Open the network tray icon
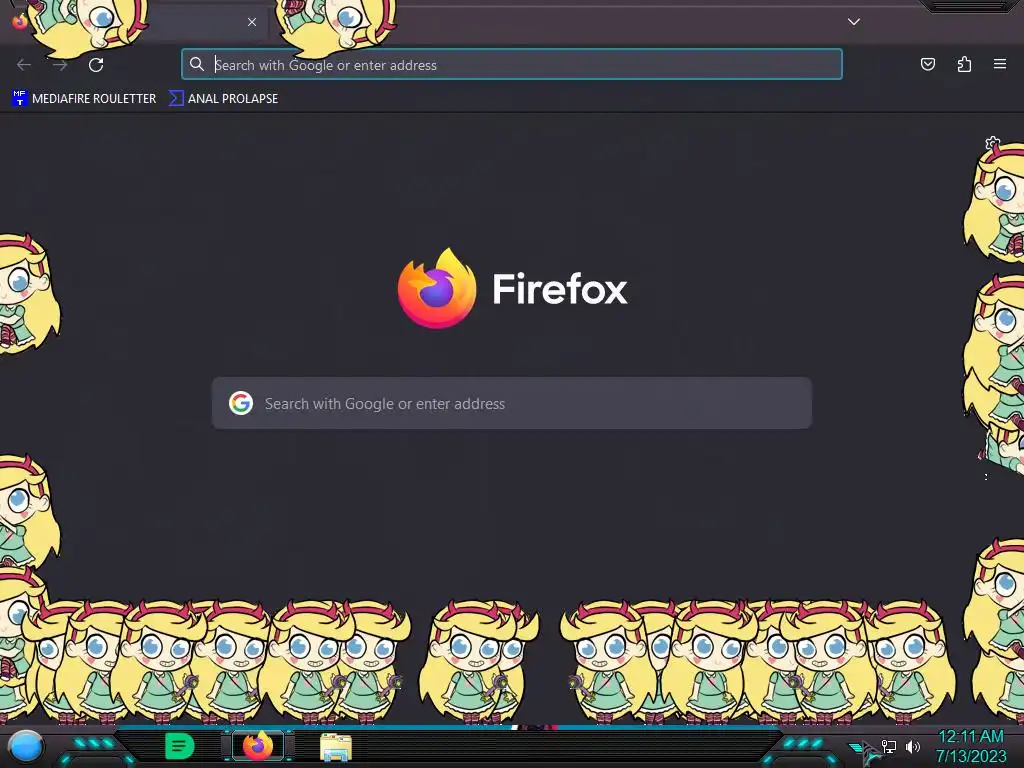Viewport: 1024px width, 768px height. 889,746
